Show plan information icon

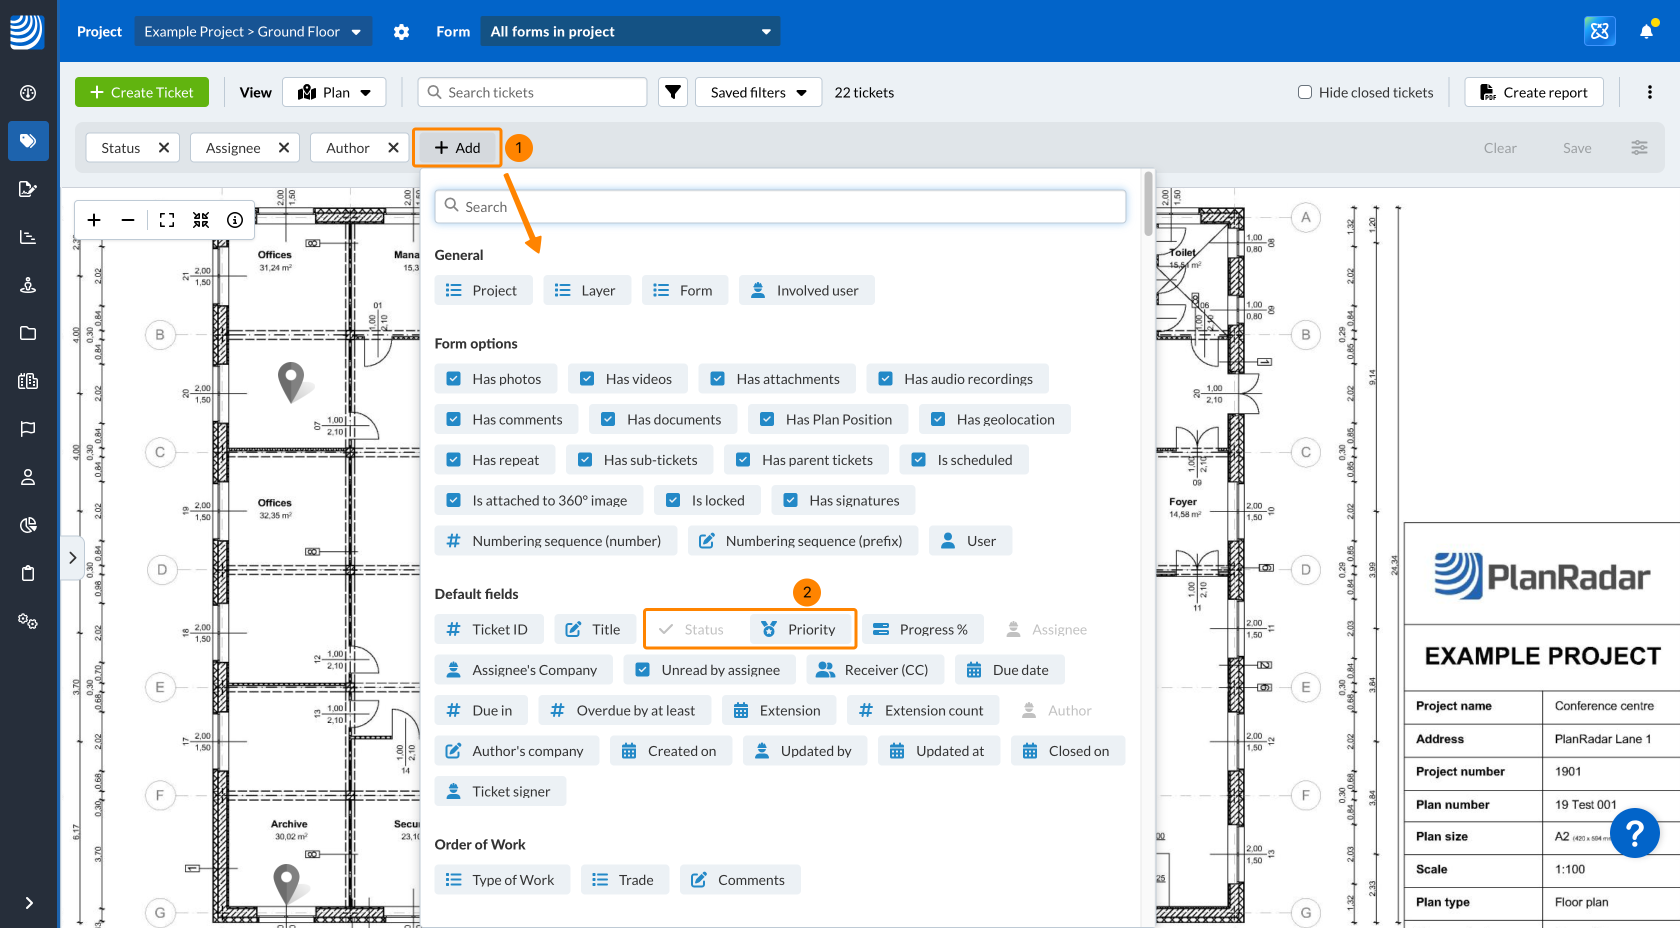[235, 220]
